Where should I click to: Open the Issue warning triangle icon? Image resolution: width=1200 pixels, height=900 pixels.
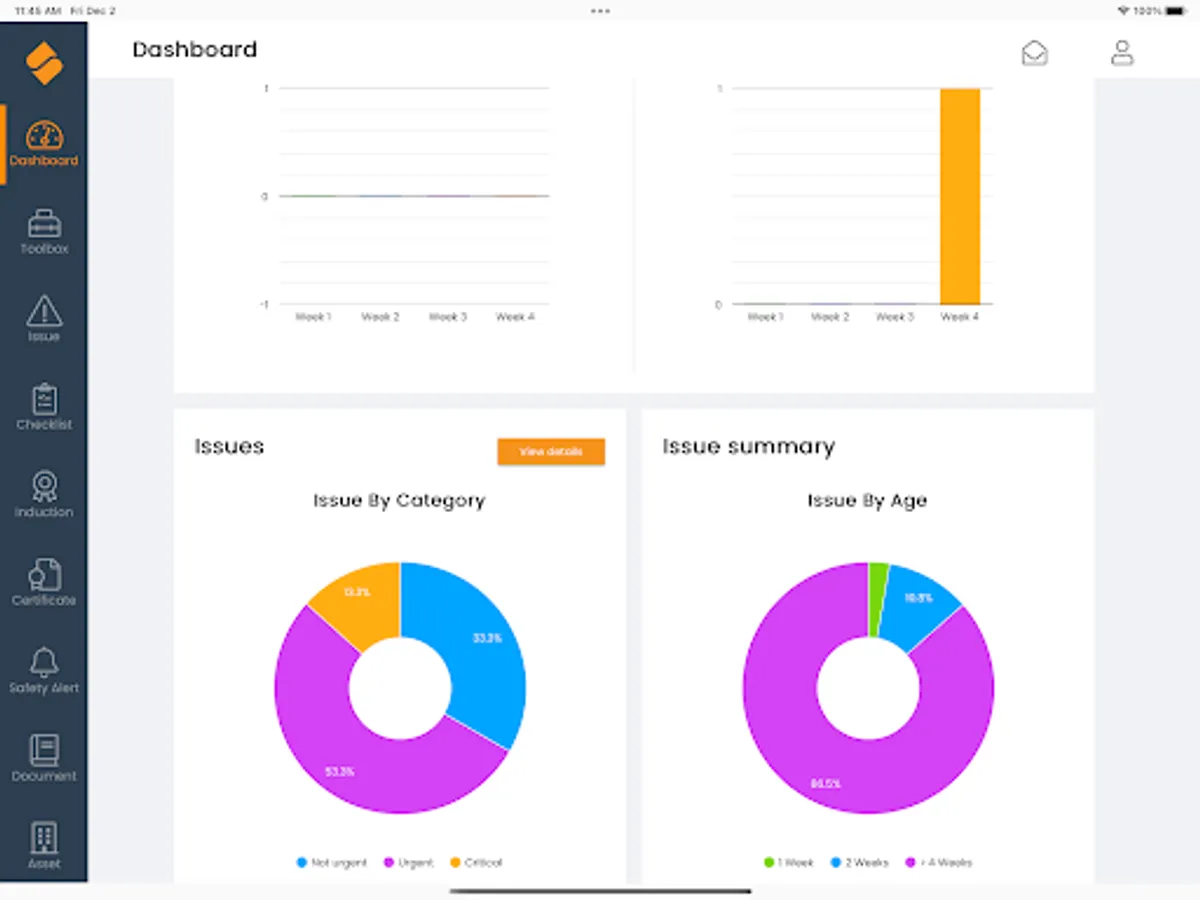(x=44, y=311)
